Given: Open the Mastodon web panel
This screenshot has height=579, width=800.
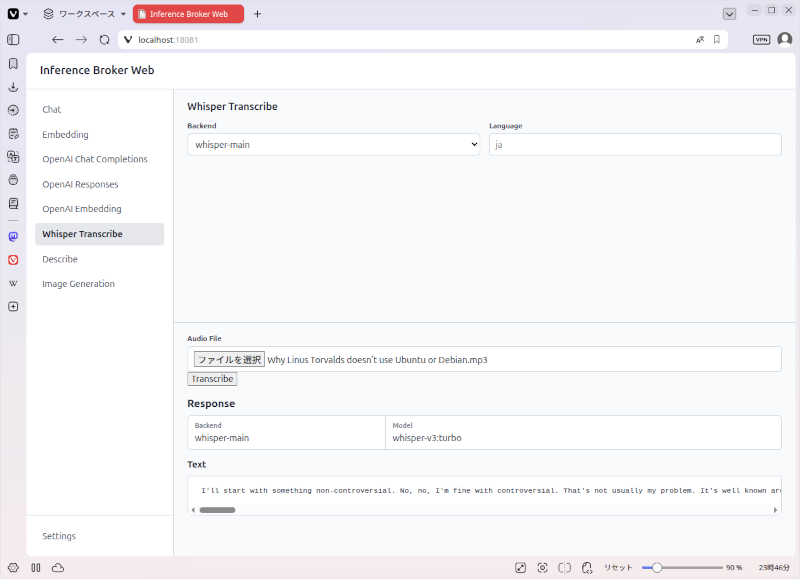Looking at the screenshot, I should pyautogui.click(x=14, y=237).
